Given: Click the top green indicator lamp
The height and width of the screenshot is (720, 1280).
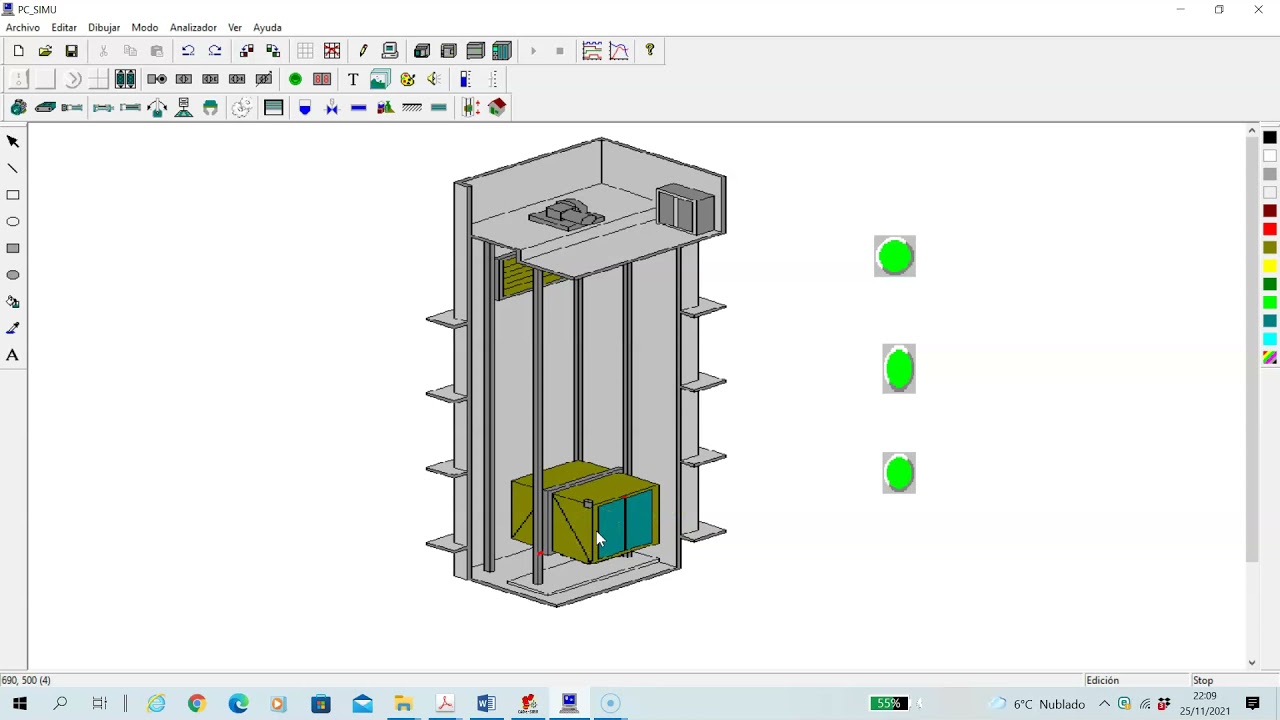Looking at the screenshot, I should (895, 257).
